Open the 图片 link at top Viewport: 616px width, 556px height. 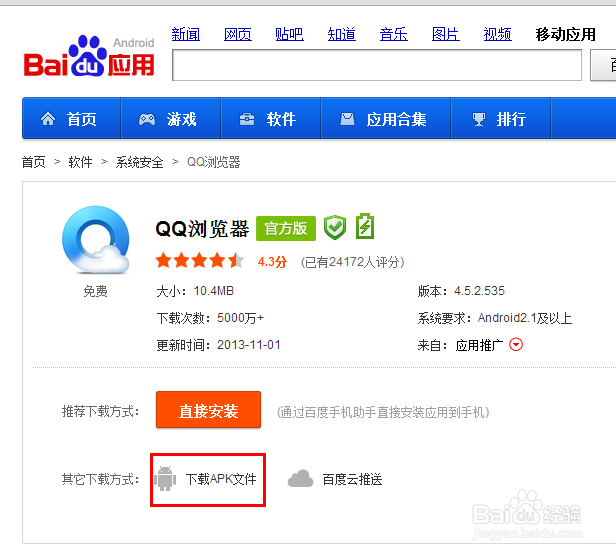click(x=446, y=34)
